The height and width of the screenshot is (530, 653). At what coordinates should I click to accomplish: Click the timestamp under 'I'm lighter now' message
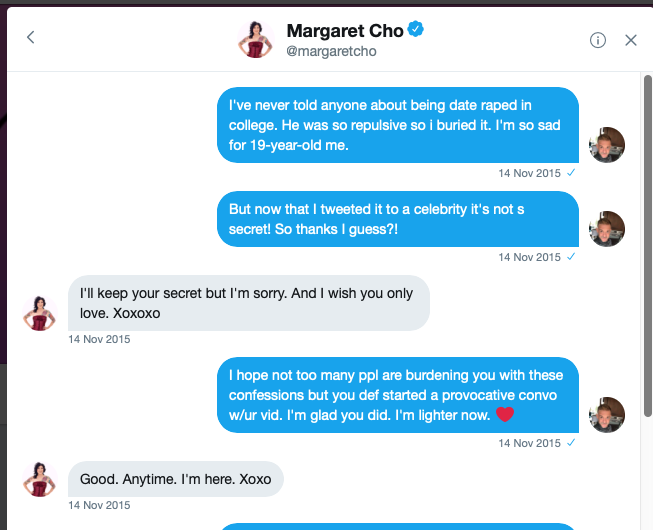click(x=529, y=442)
